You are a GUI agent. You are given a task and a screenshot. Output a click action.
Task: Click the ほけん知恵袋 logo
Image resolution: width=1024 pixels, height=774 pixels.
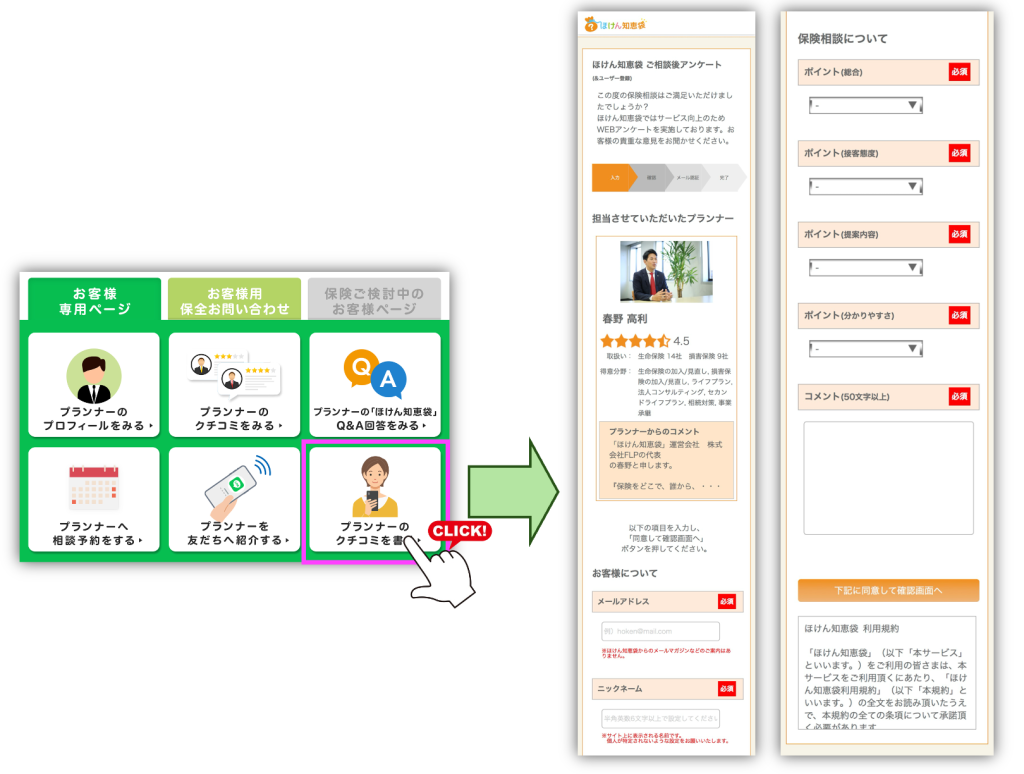click(615, 25)
